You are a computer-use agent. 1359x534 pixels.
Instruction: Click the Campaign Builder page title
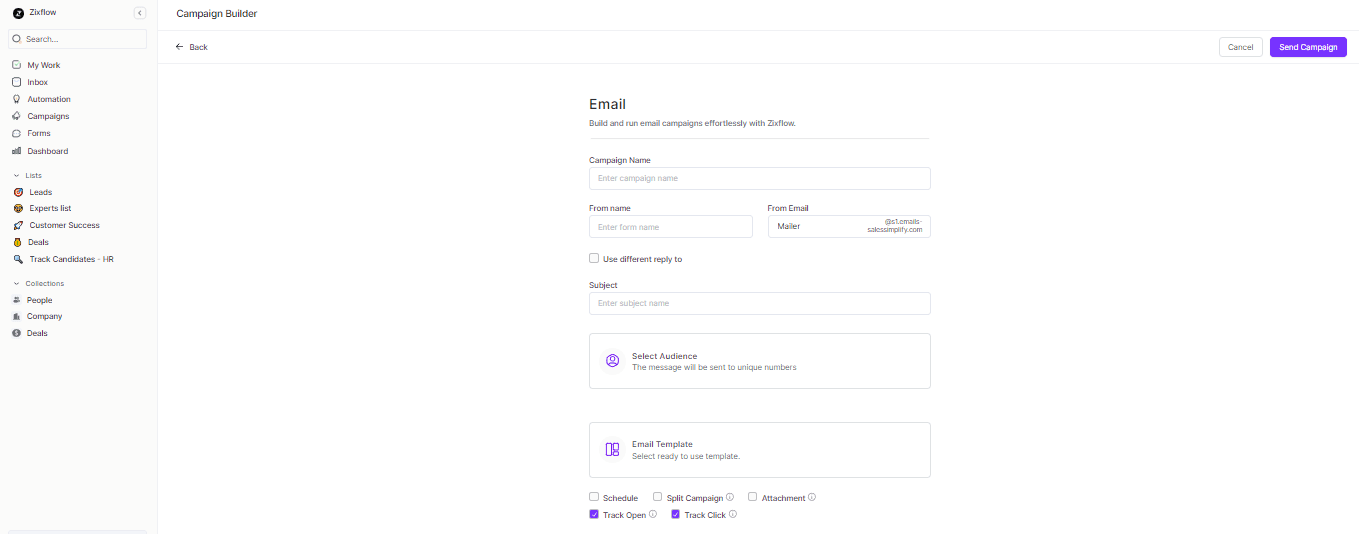pos(216,14)
